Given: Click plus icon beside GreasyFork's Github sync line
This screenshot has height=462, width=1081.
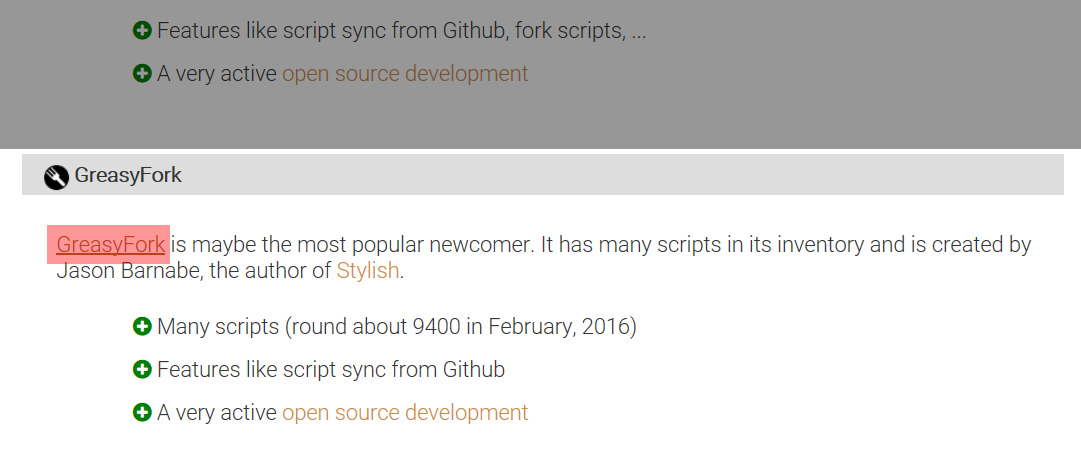Looking at the screenshot, I should pos(142,370).
